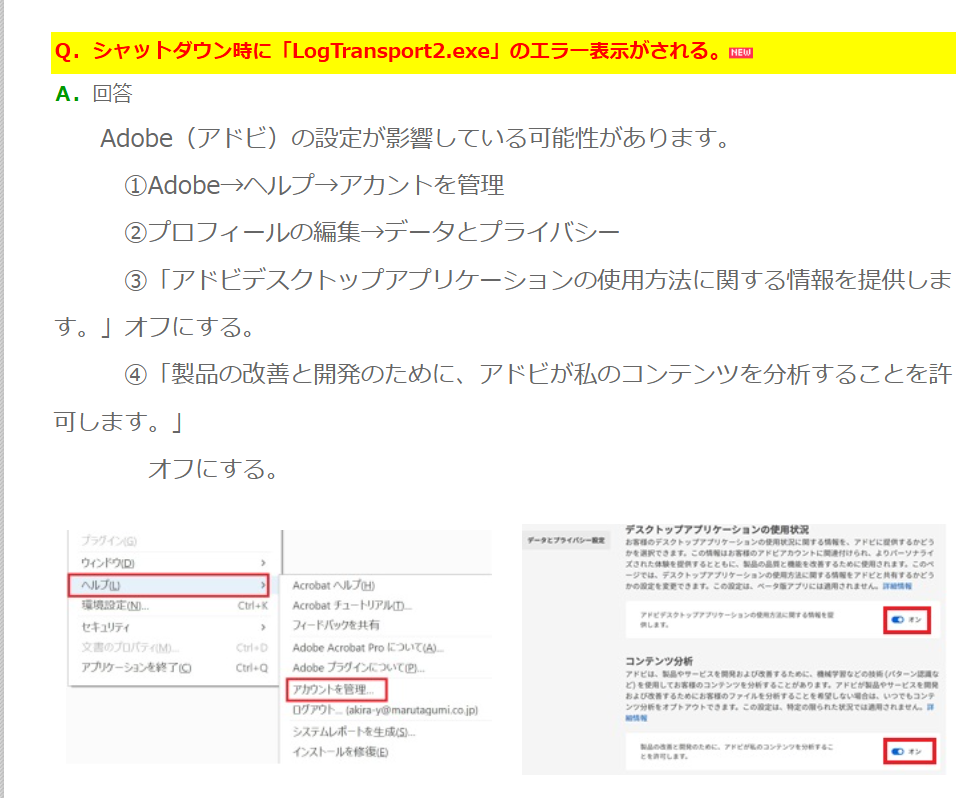Select フィードバックを共有 menu entry

(x=336, y=625)
